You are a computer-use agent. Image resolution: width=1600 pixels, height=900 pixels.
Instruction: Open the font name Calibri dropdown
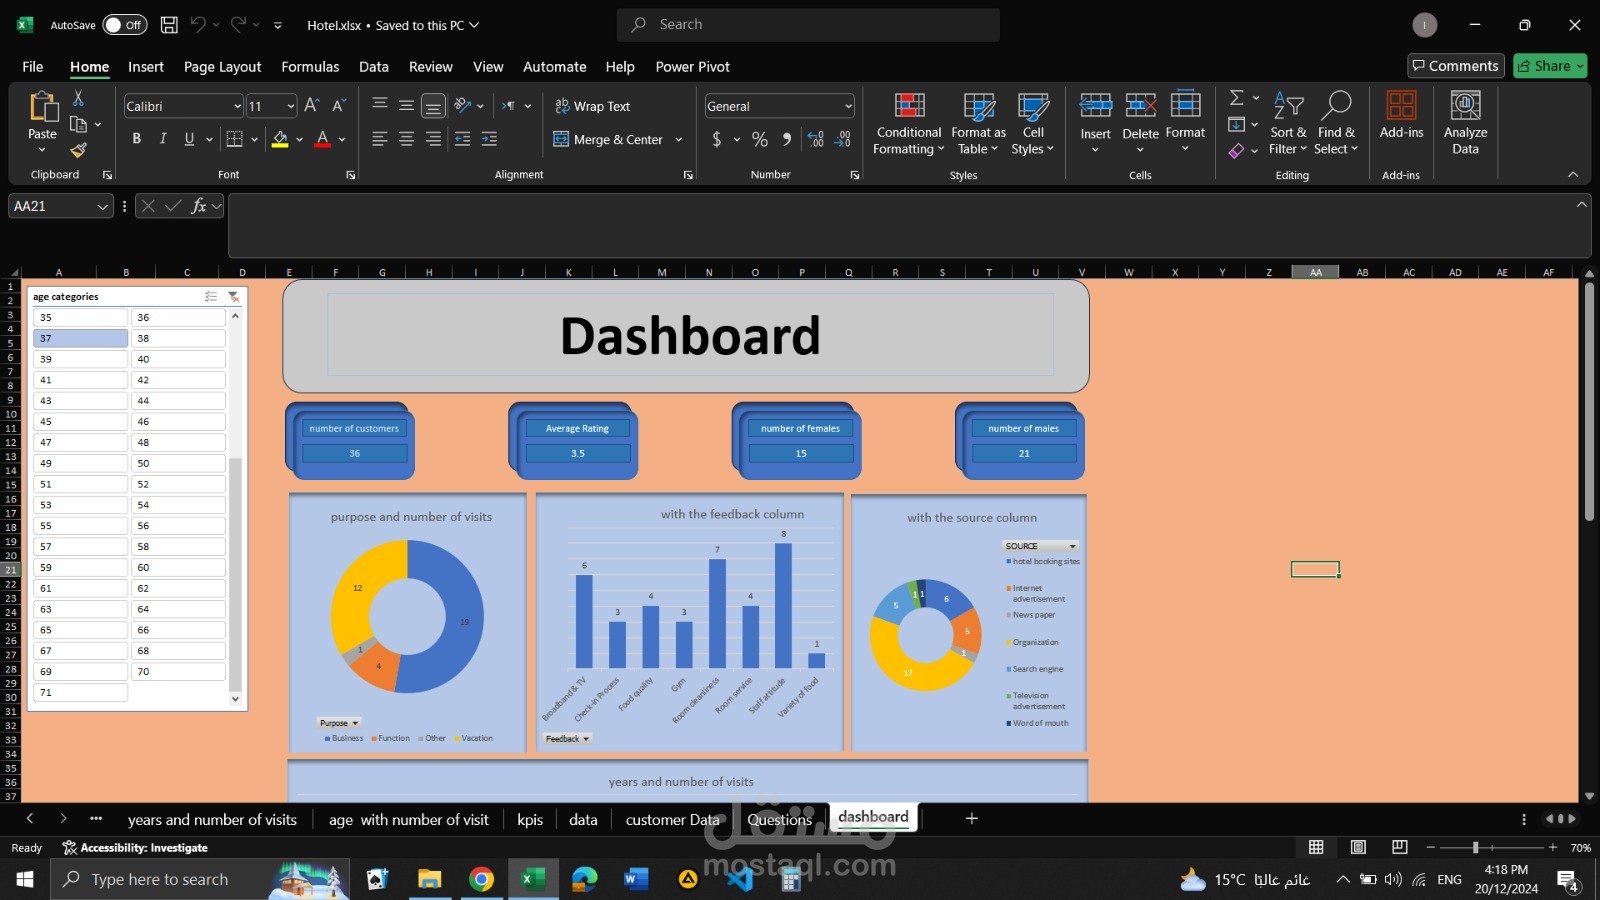coord(237,106)
